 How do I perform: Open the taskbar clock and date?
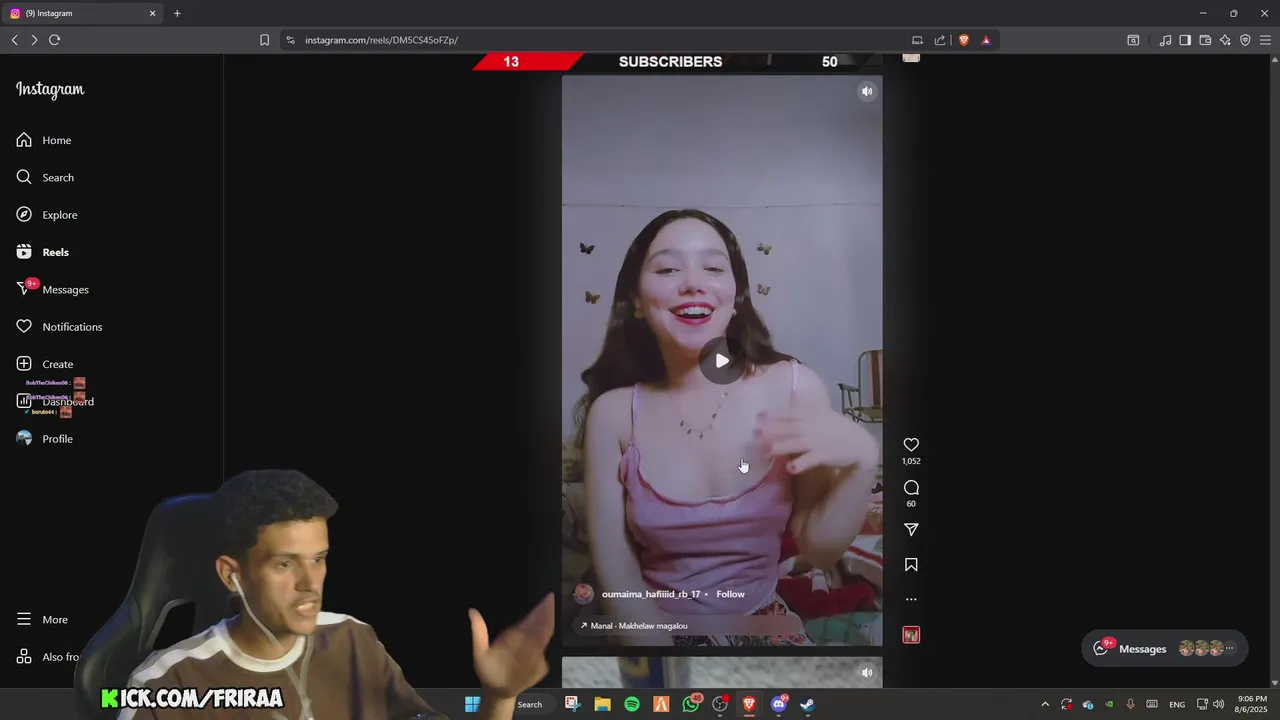pos(1252,704)
